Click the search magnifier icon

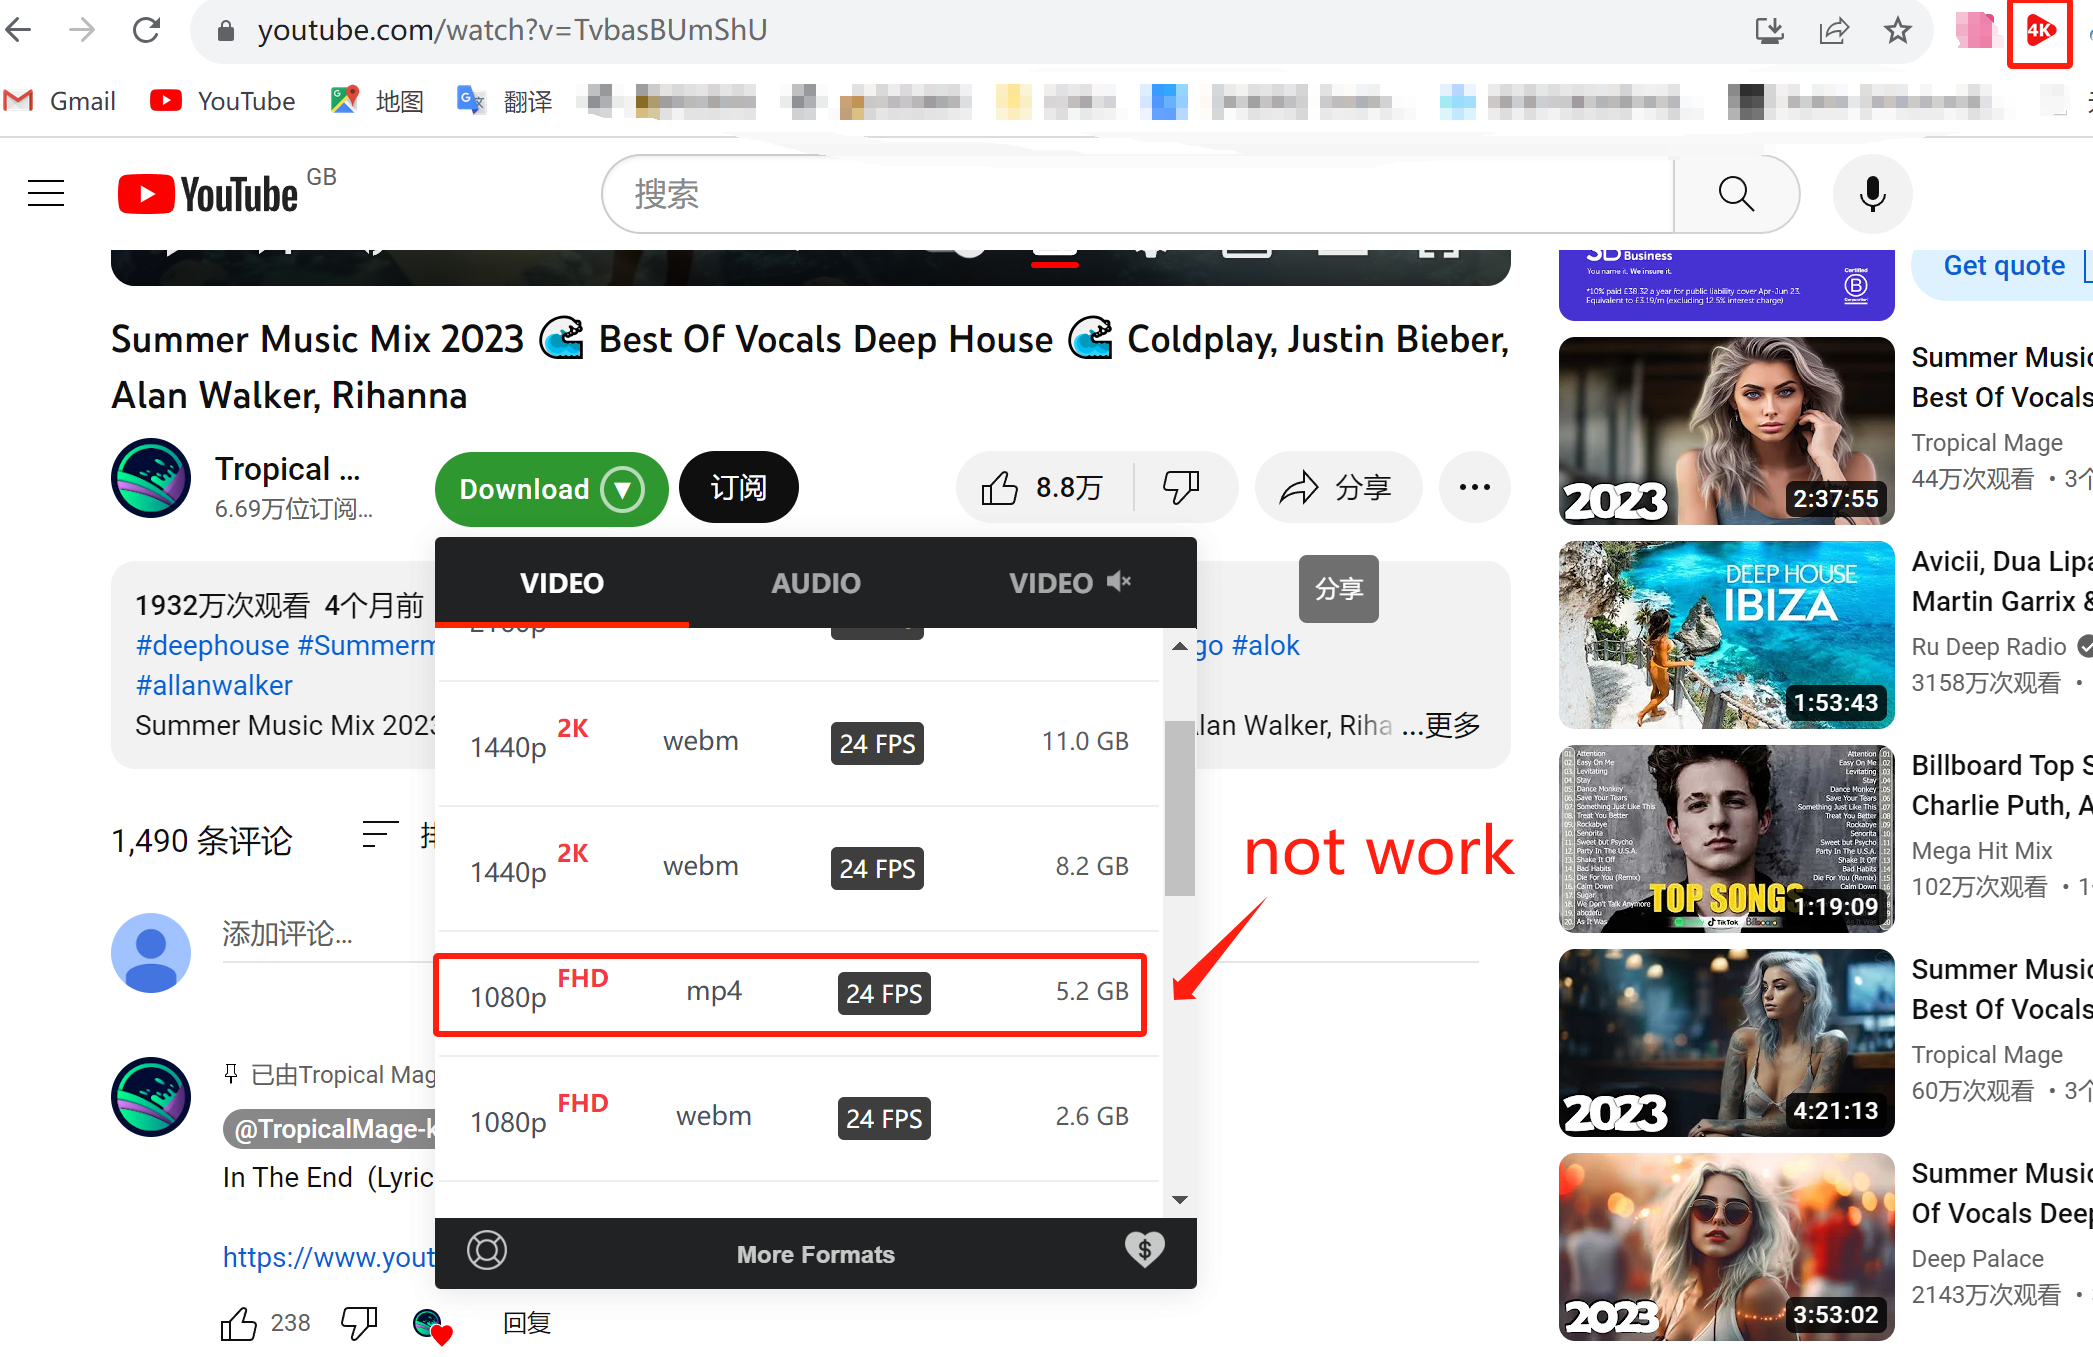coord(1737,193)
